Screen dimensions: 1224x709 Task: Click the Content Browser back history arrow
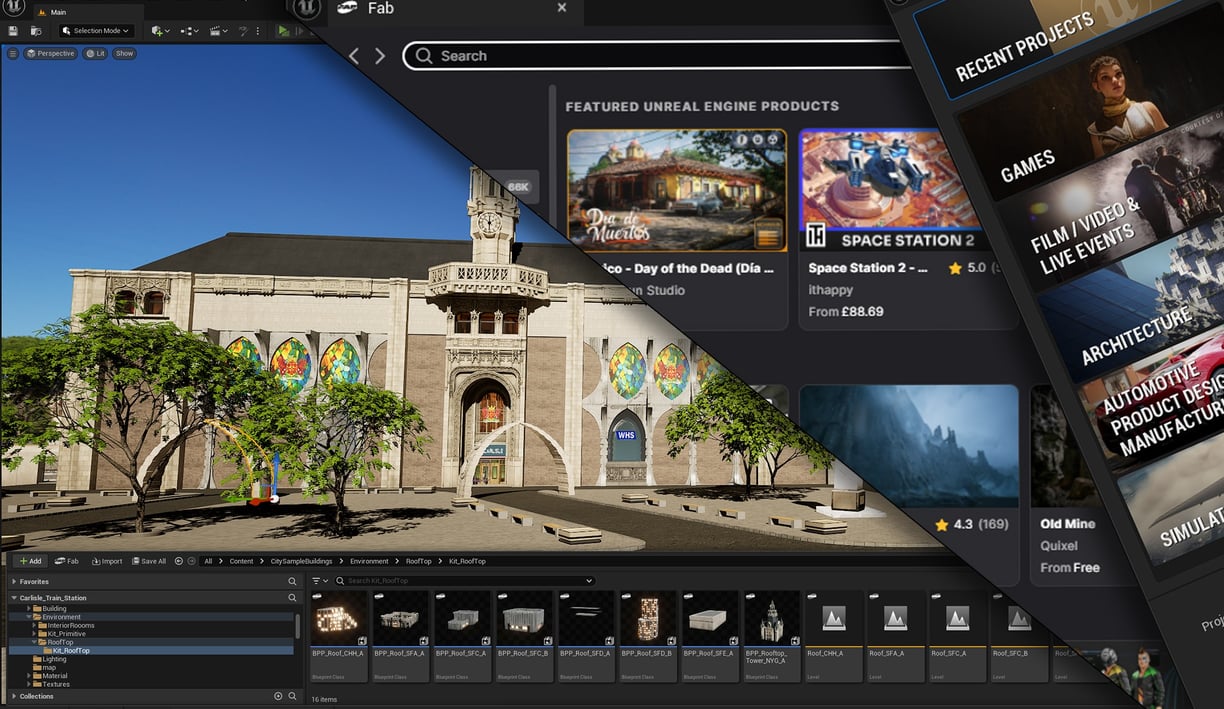click(179, 561)
